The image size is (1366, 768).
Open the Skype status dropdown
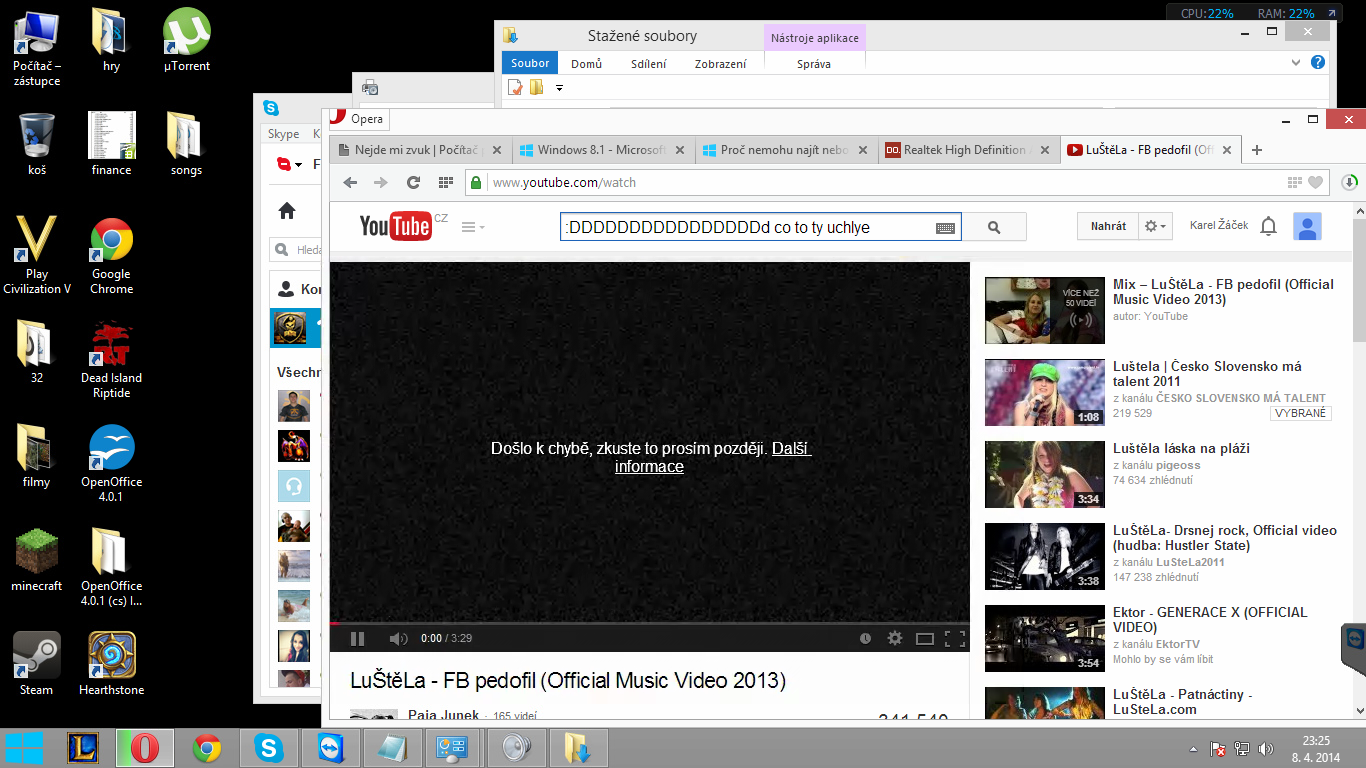(288, 164)
